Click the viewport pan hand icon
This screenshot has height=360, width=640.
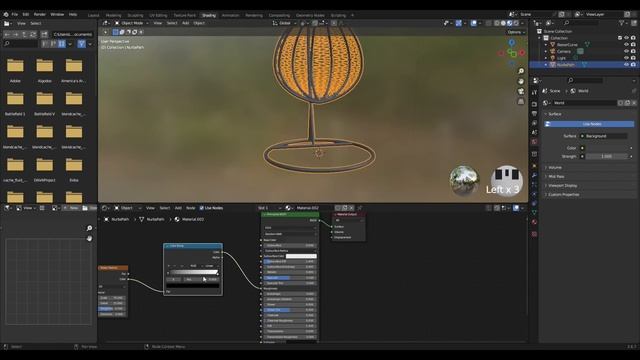click(x=521, y=81)
